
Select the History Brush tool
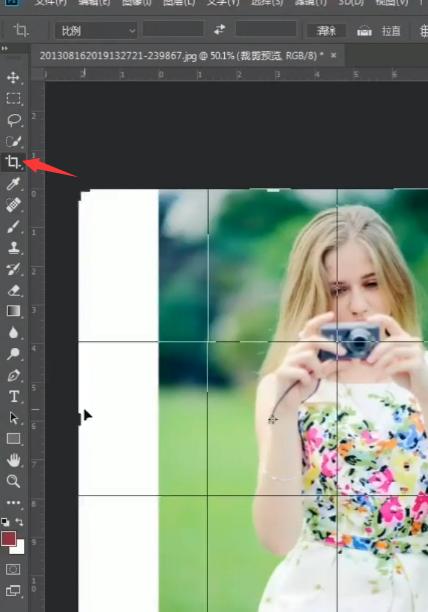click(13, 269)
